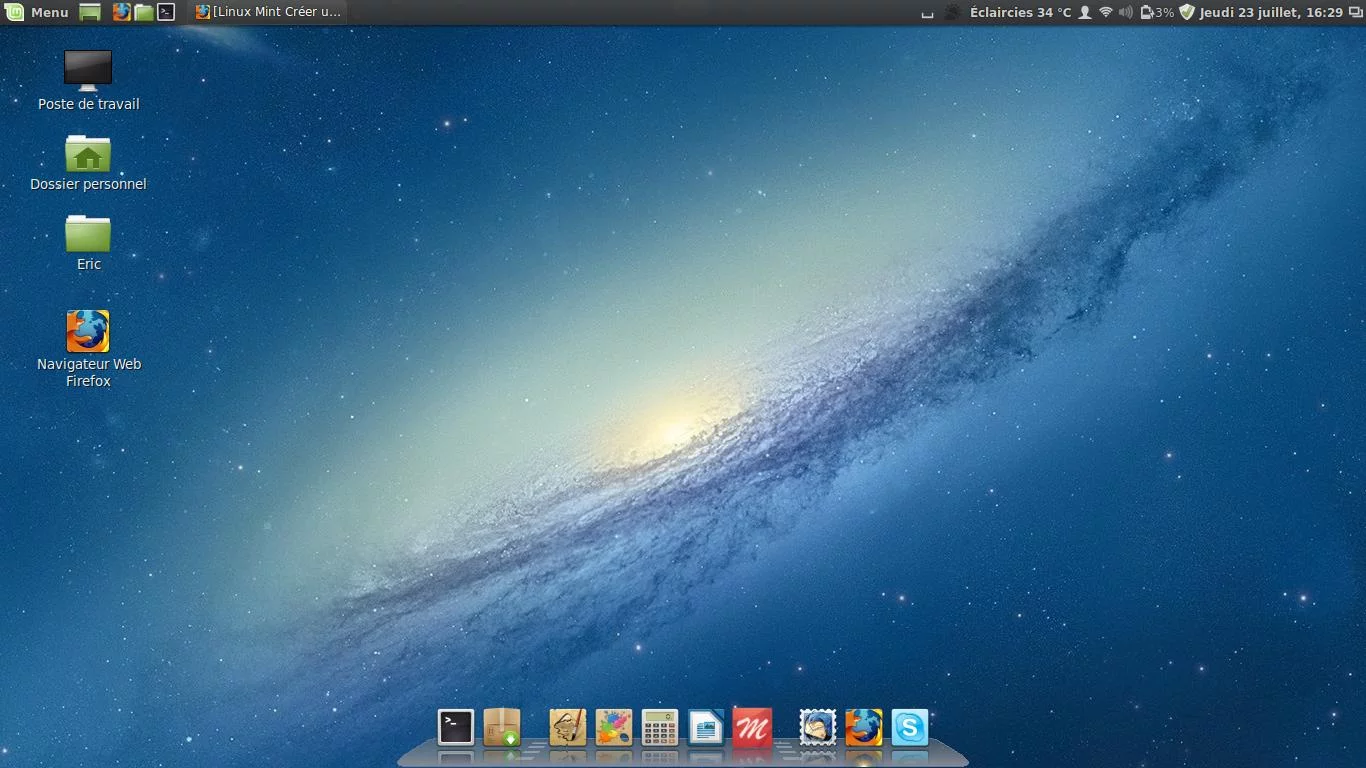Open the battery 3% power applet
Viewport: 1366px width, 768px height.
[1157, 12]
